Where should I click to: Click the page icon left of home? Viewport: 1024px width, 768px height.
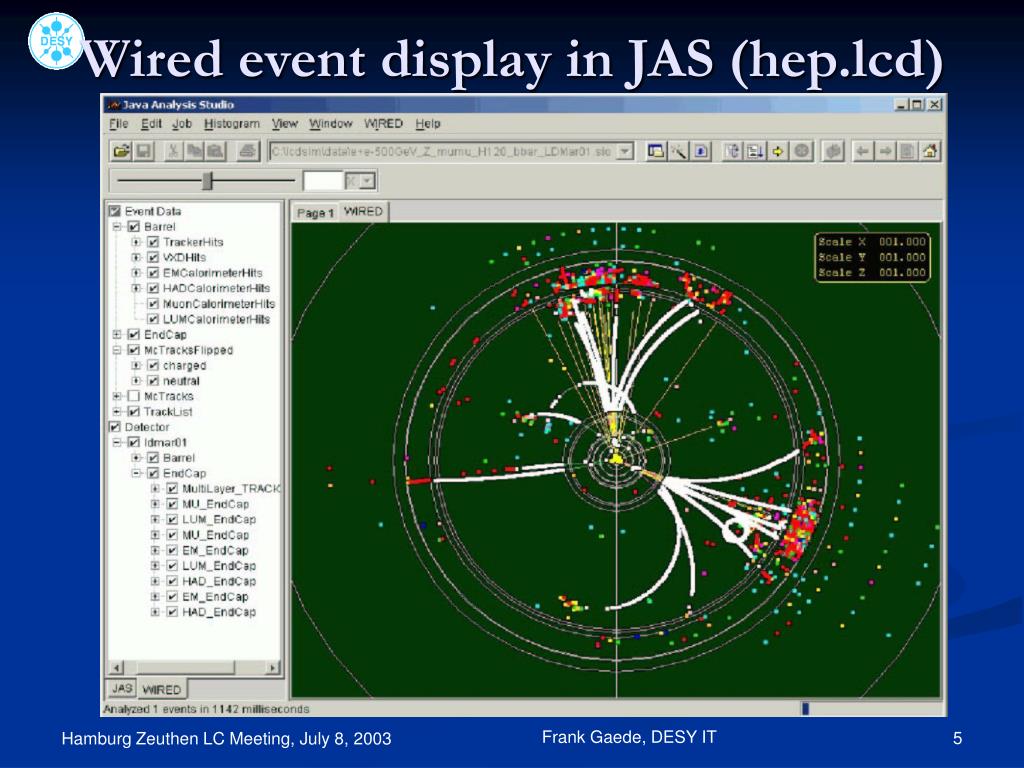(x=907, y=152)
